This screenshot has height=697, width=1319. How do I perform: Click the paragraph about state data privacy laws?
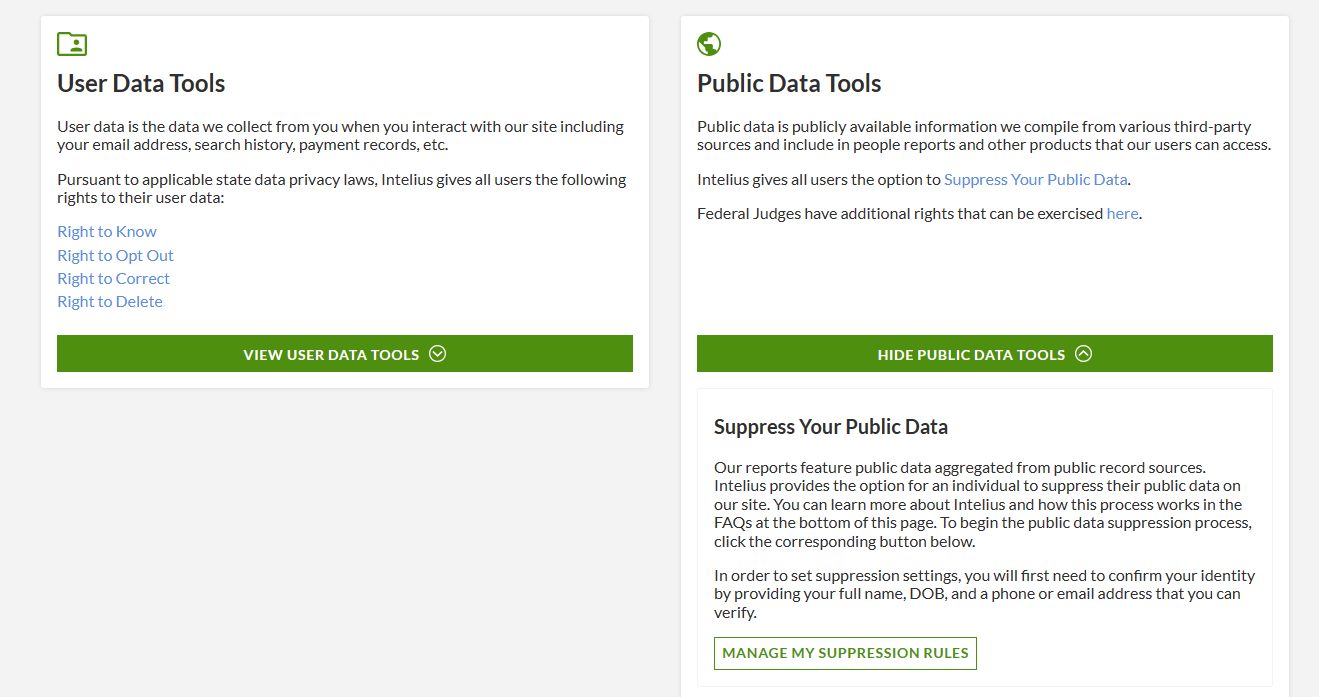coord(340,189)
